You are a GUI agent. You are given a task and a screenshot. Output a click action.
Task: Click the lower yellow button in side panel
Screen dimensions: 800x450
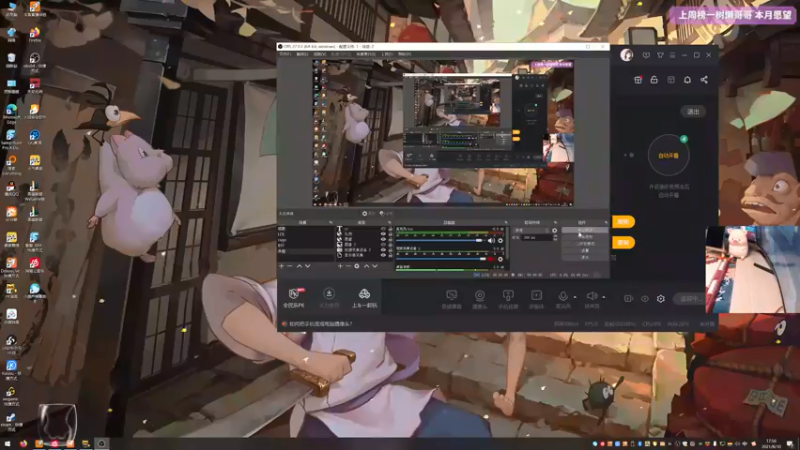(623, 242)
